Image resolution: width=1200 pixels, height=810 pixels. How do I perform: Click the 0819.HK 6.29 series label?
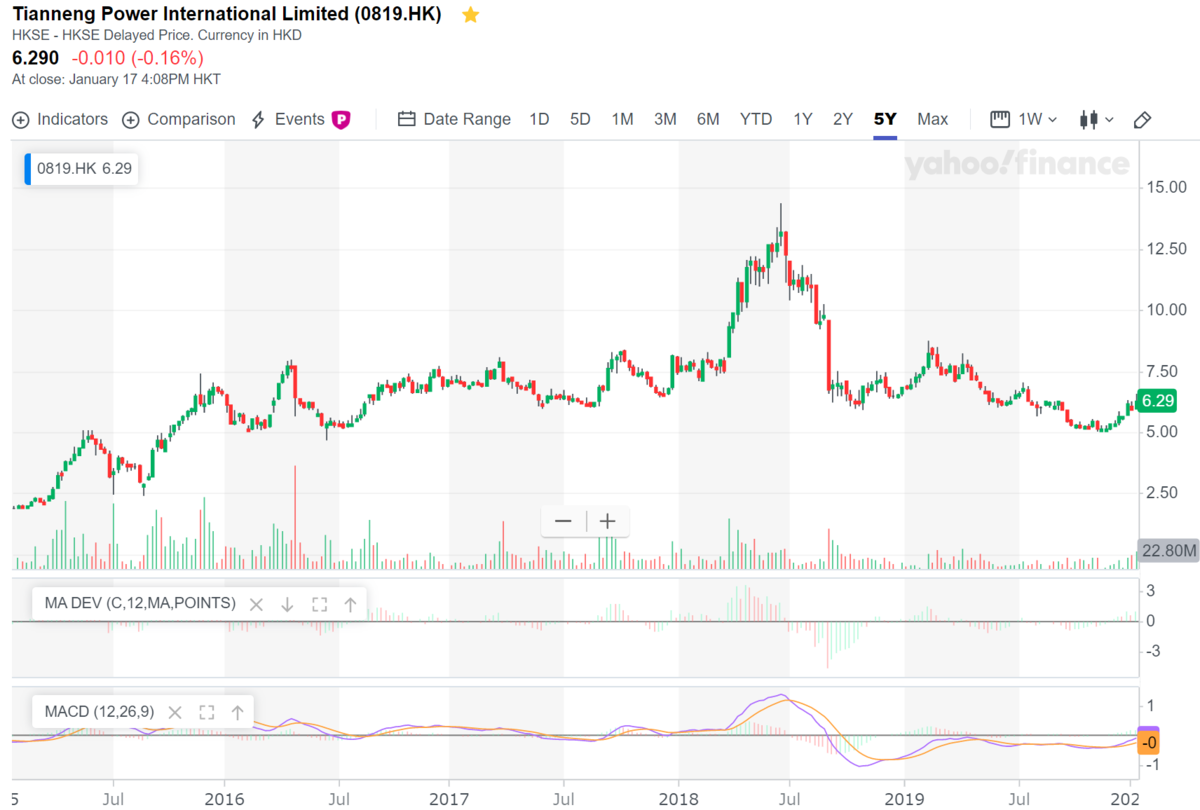click(x=83, y=169)
